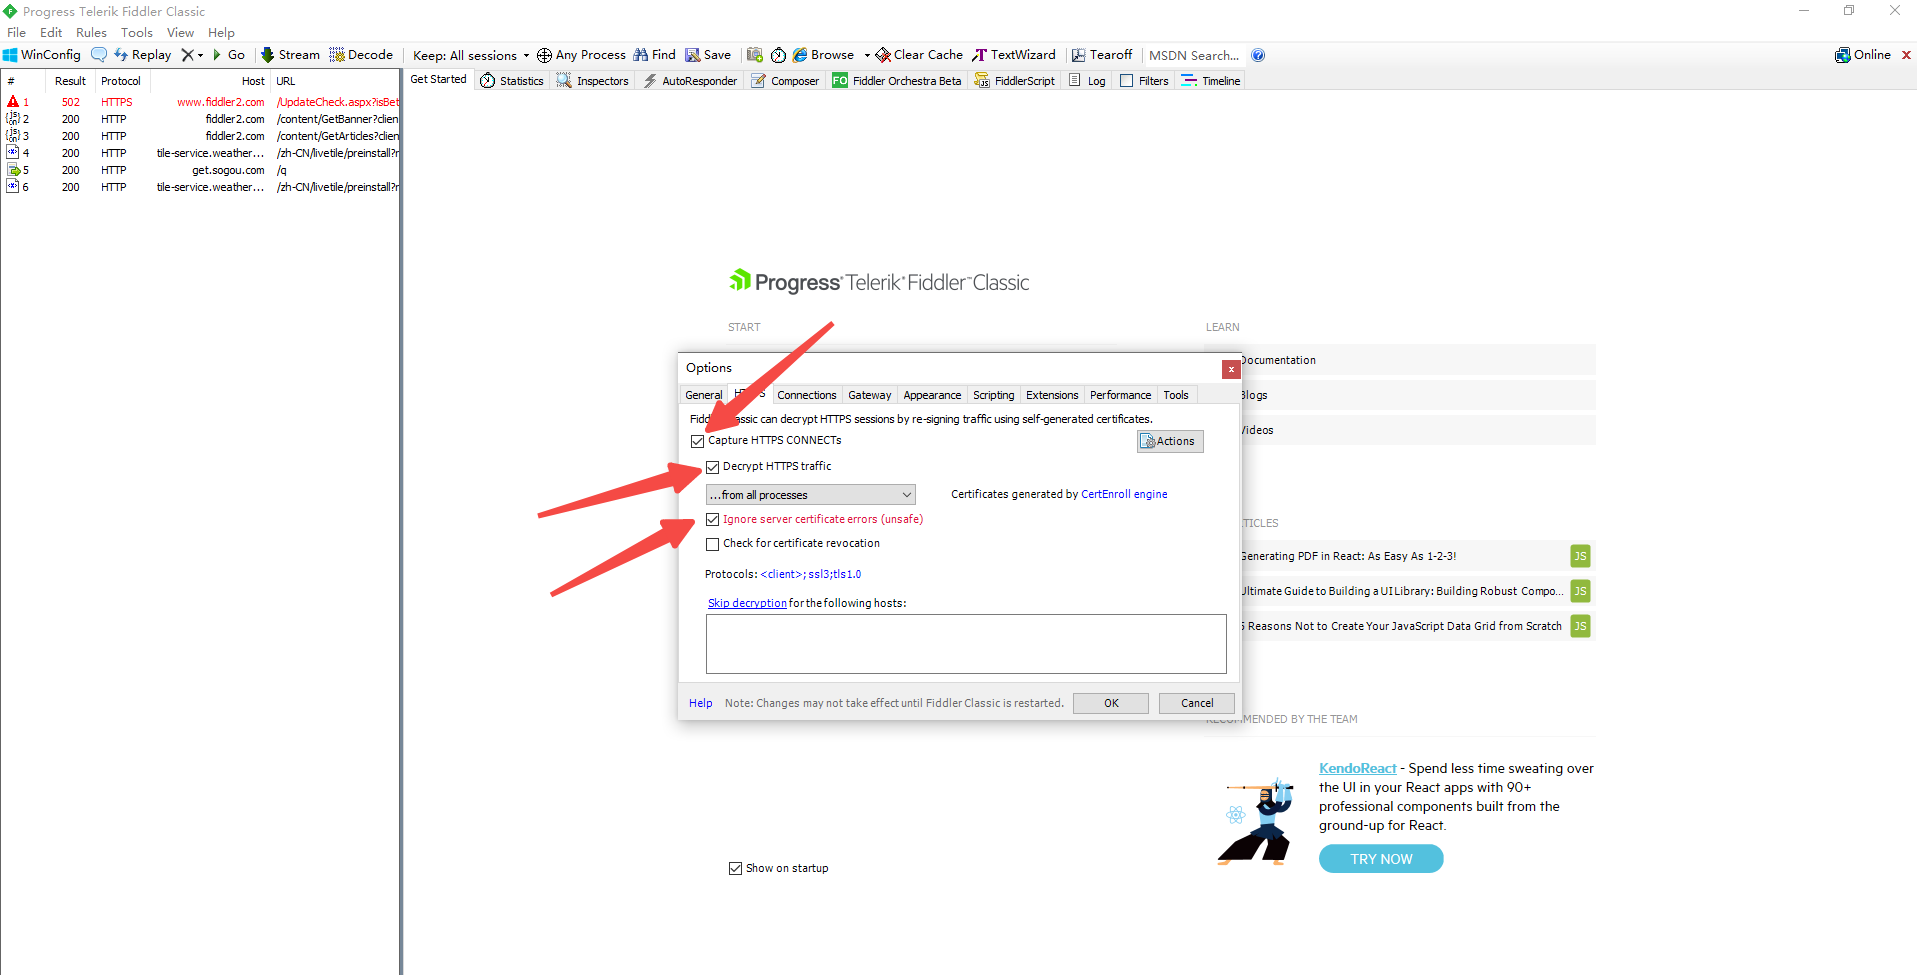The image size is (1917, 975).
Task: Switch to General tab in Options
Action: coord(703,396)
